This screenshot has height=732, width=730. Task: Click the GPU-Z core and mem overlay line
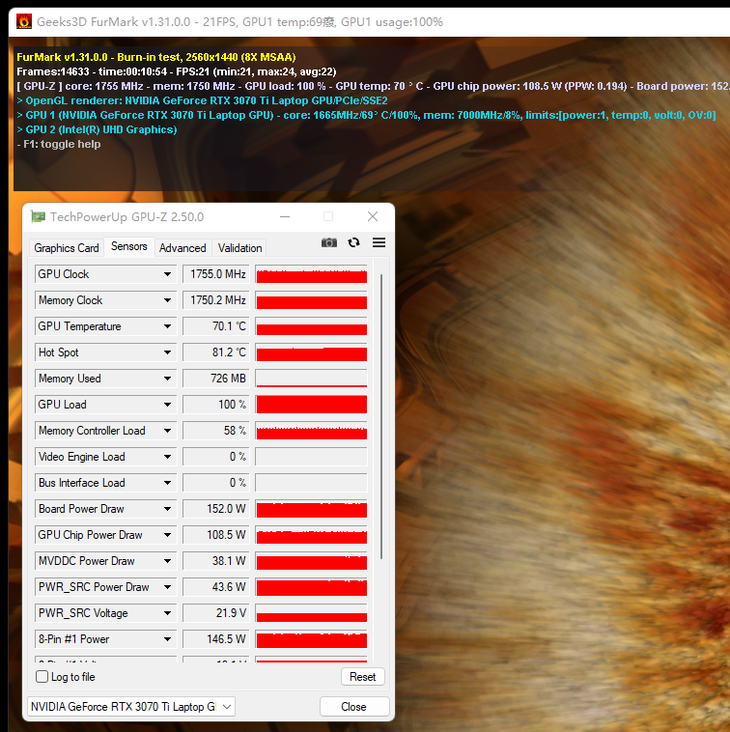(x=373, y=86)
